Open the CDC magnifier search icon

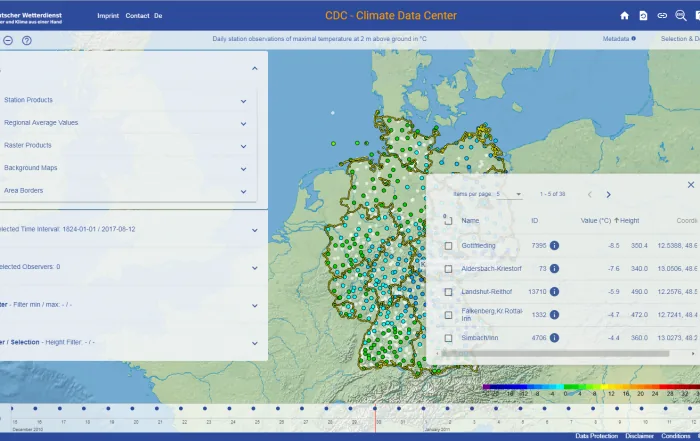681,16
